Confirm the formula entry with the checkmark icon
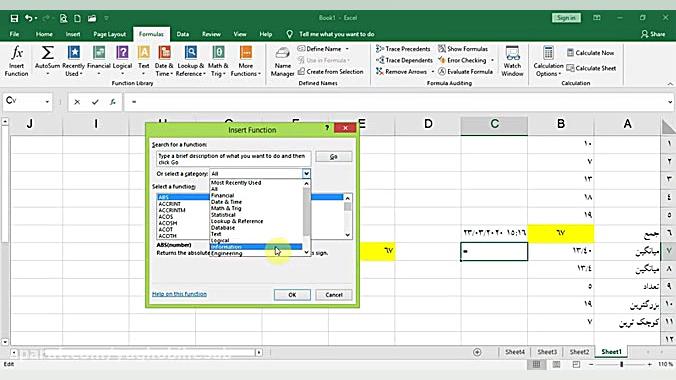Viewport: 676px width, 380px height. [x=95, y=102]
